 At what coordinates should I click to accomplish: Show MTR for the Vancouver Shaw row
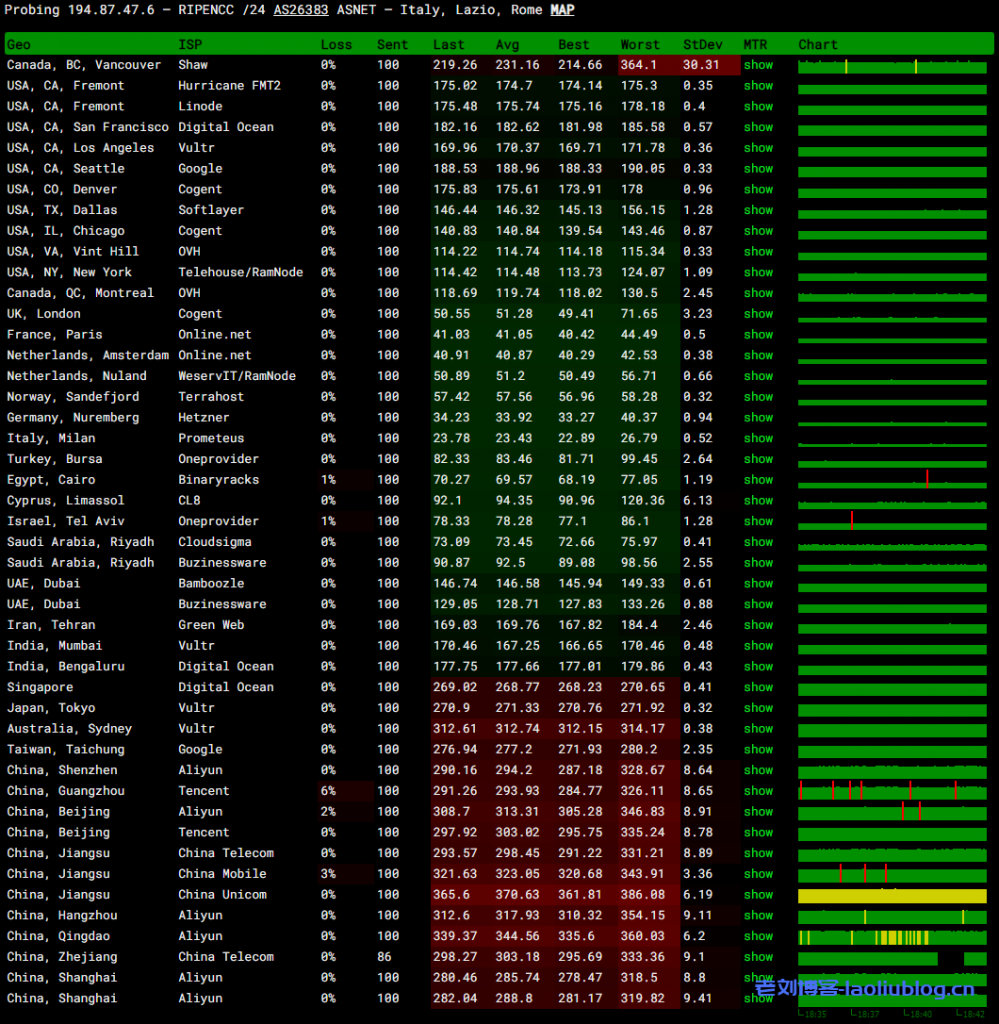[758, 65]
